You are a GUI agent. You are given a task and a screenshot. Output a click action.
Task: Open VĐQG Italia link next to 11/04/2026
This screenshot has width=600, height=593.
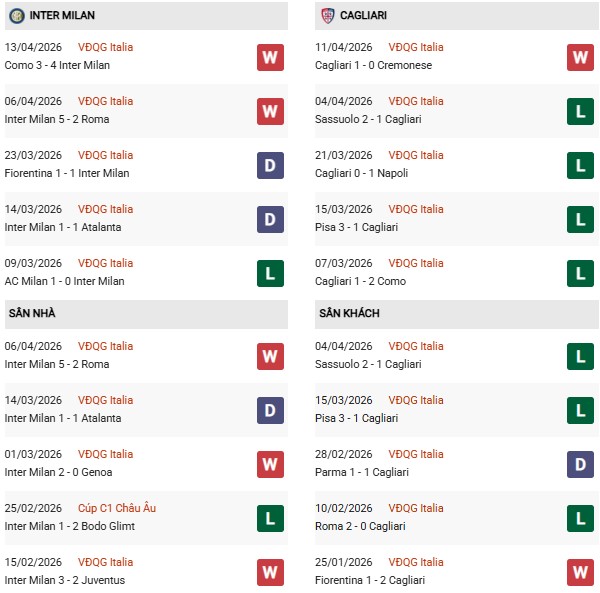click(x=416, y=47)
